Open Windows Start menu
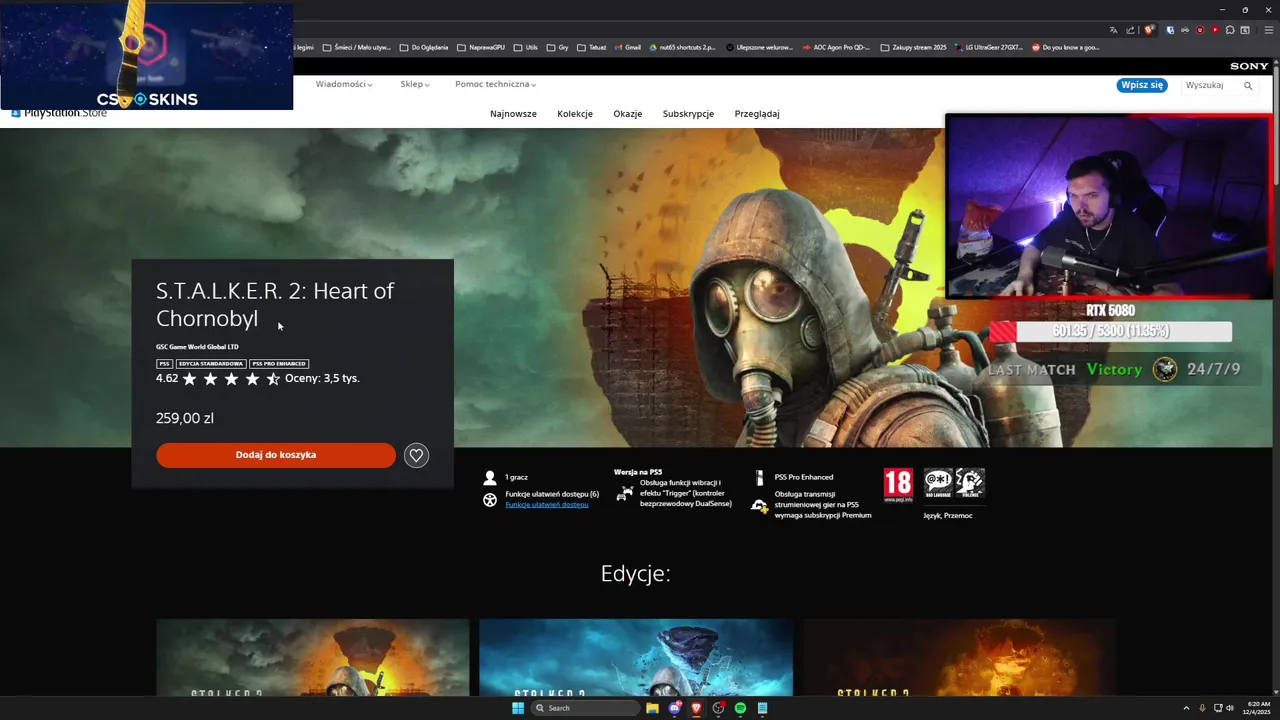Image resolution: width=1280 pixels, height=720 pixels. coord(518,708)
